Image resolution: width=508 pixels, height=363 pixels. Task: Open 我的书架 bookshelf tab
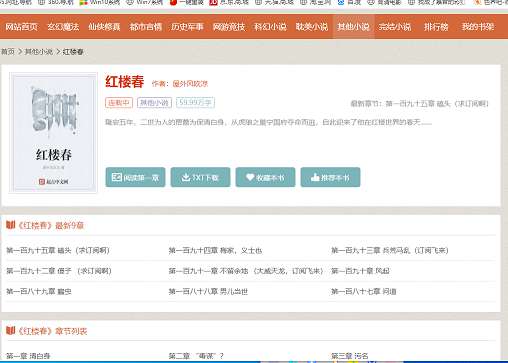click(478, 27)
